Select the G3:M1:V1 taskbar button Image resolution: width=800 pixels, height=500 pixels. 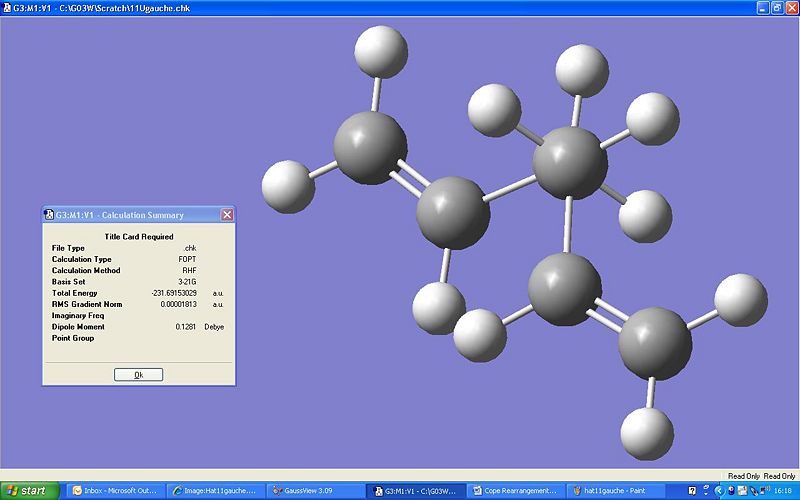pos(416,491)
